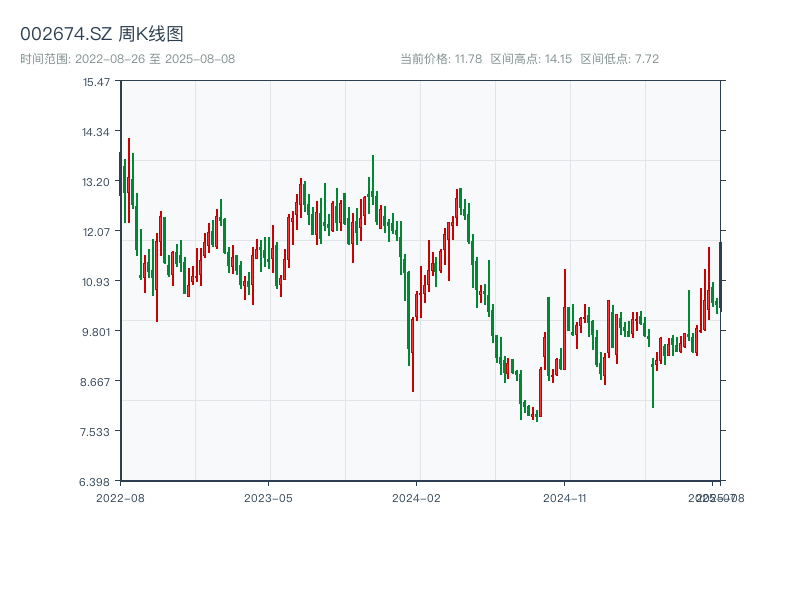The image size is (800, 600).
Task: Click the 区间高点 14.15 label
Action: tap(531, 59)
